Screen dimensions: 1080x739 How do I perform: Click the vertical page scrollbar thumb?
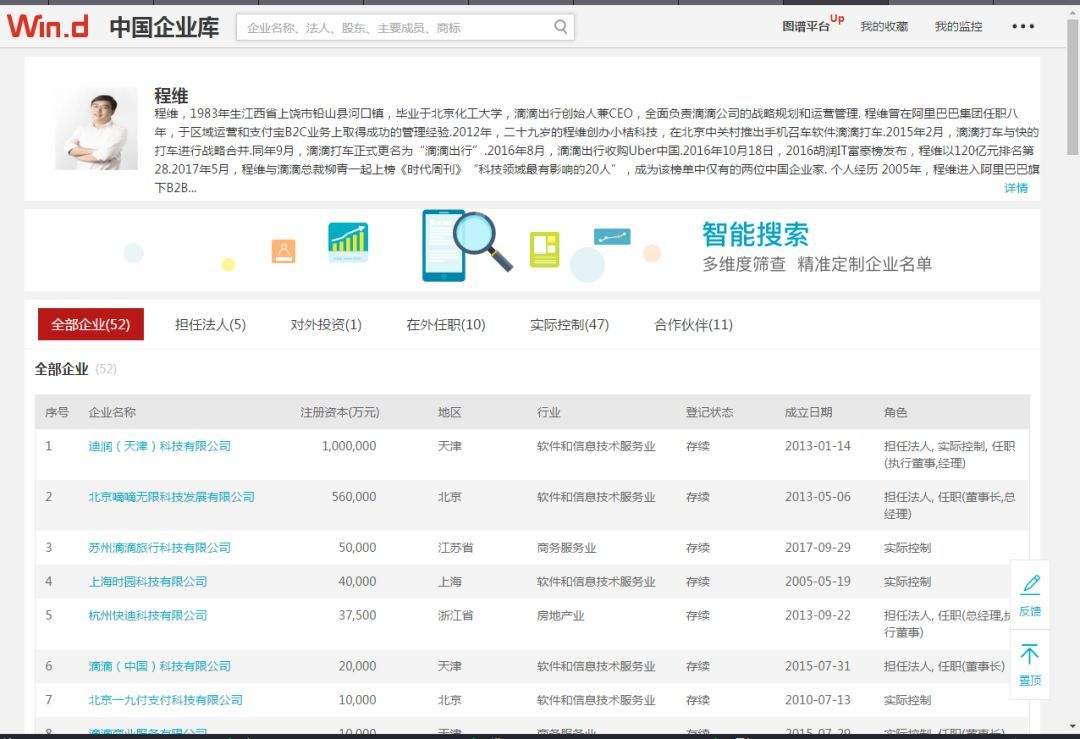pos(1073,86)
